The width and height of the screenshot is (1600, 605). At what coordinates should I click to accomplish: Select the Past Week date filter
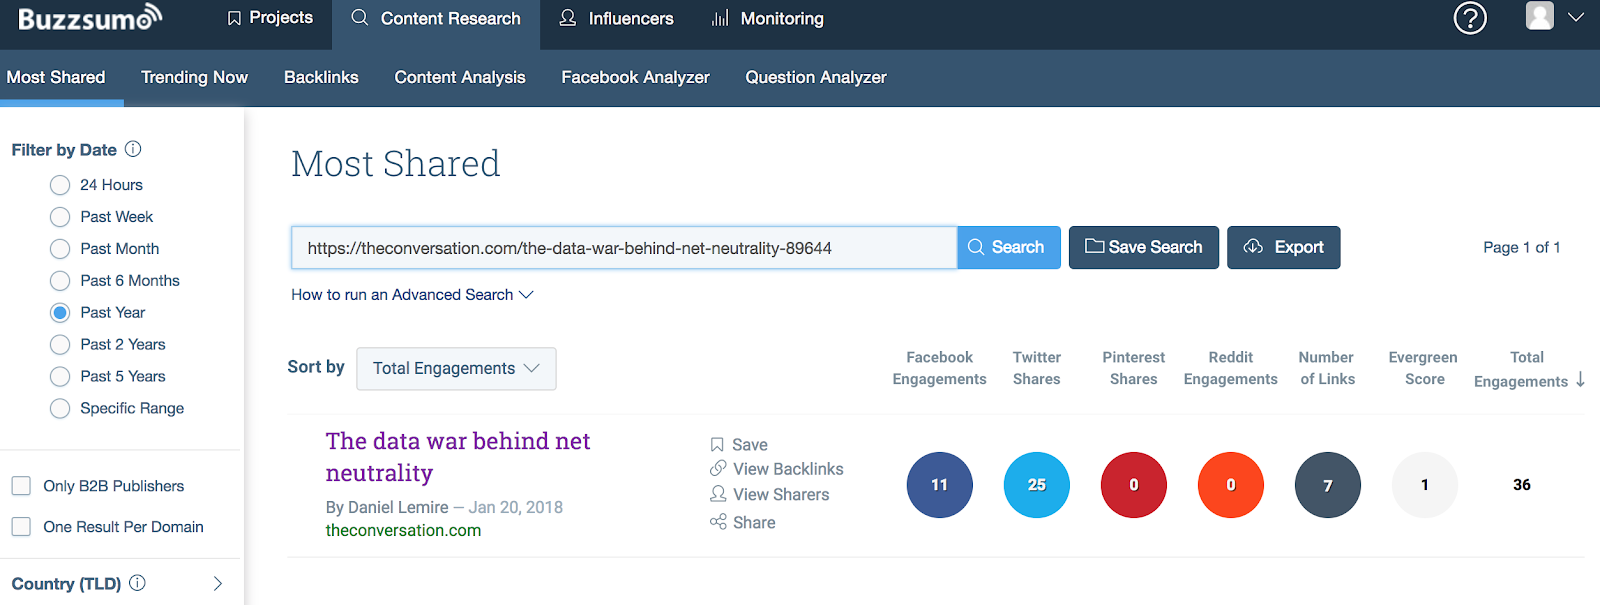click(60, 217)
